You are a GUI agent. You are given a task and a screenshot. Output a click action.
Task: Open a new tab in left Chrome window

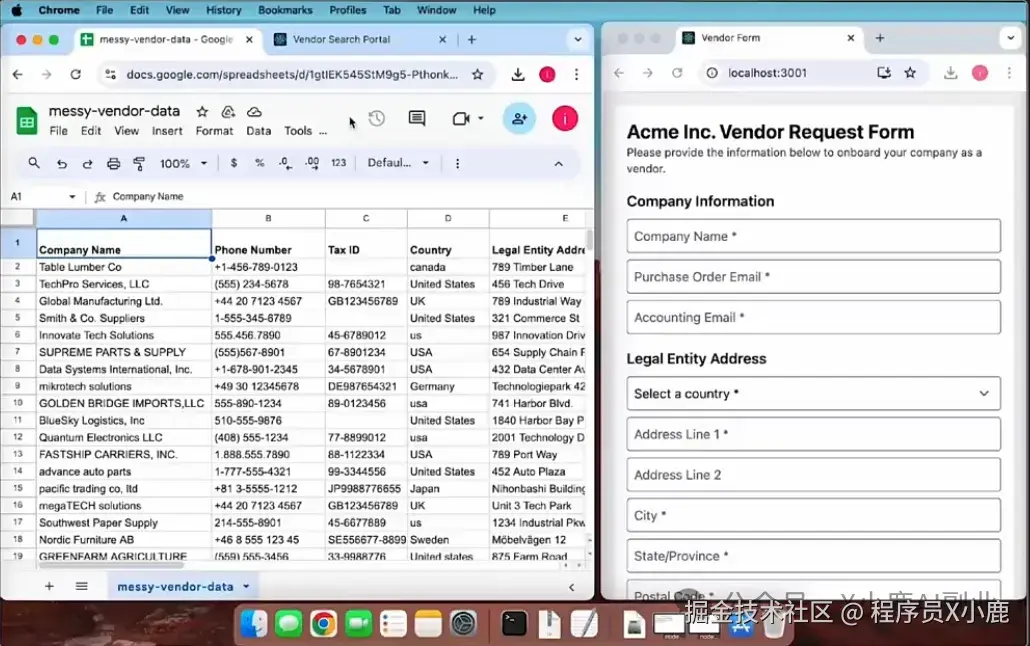pyautogui.click(x=472, y=39)
